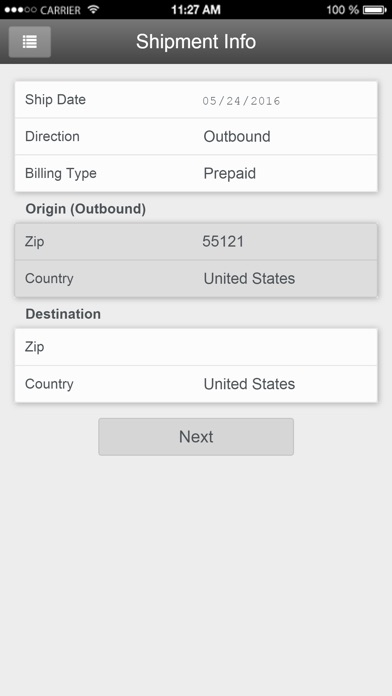Tap the Shipment Info title
Viewport: 392px width, 696px height.
pyautogui.click(x=196, y=42)
